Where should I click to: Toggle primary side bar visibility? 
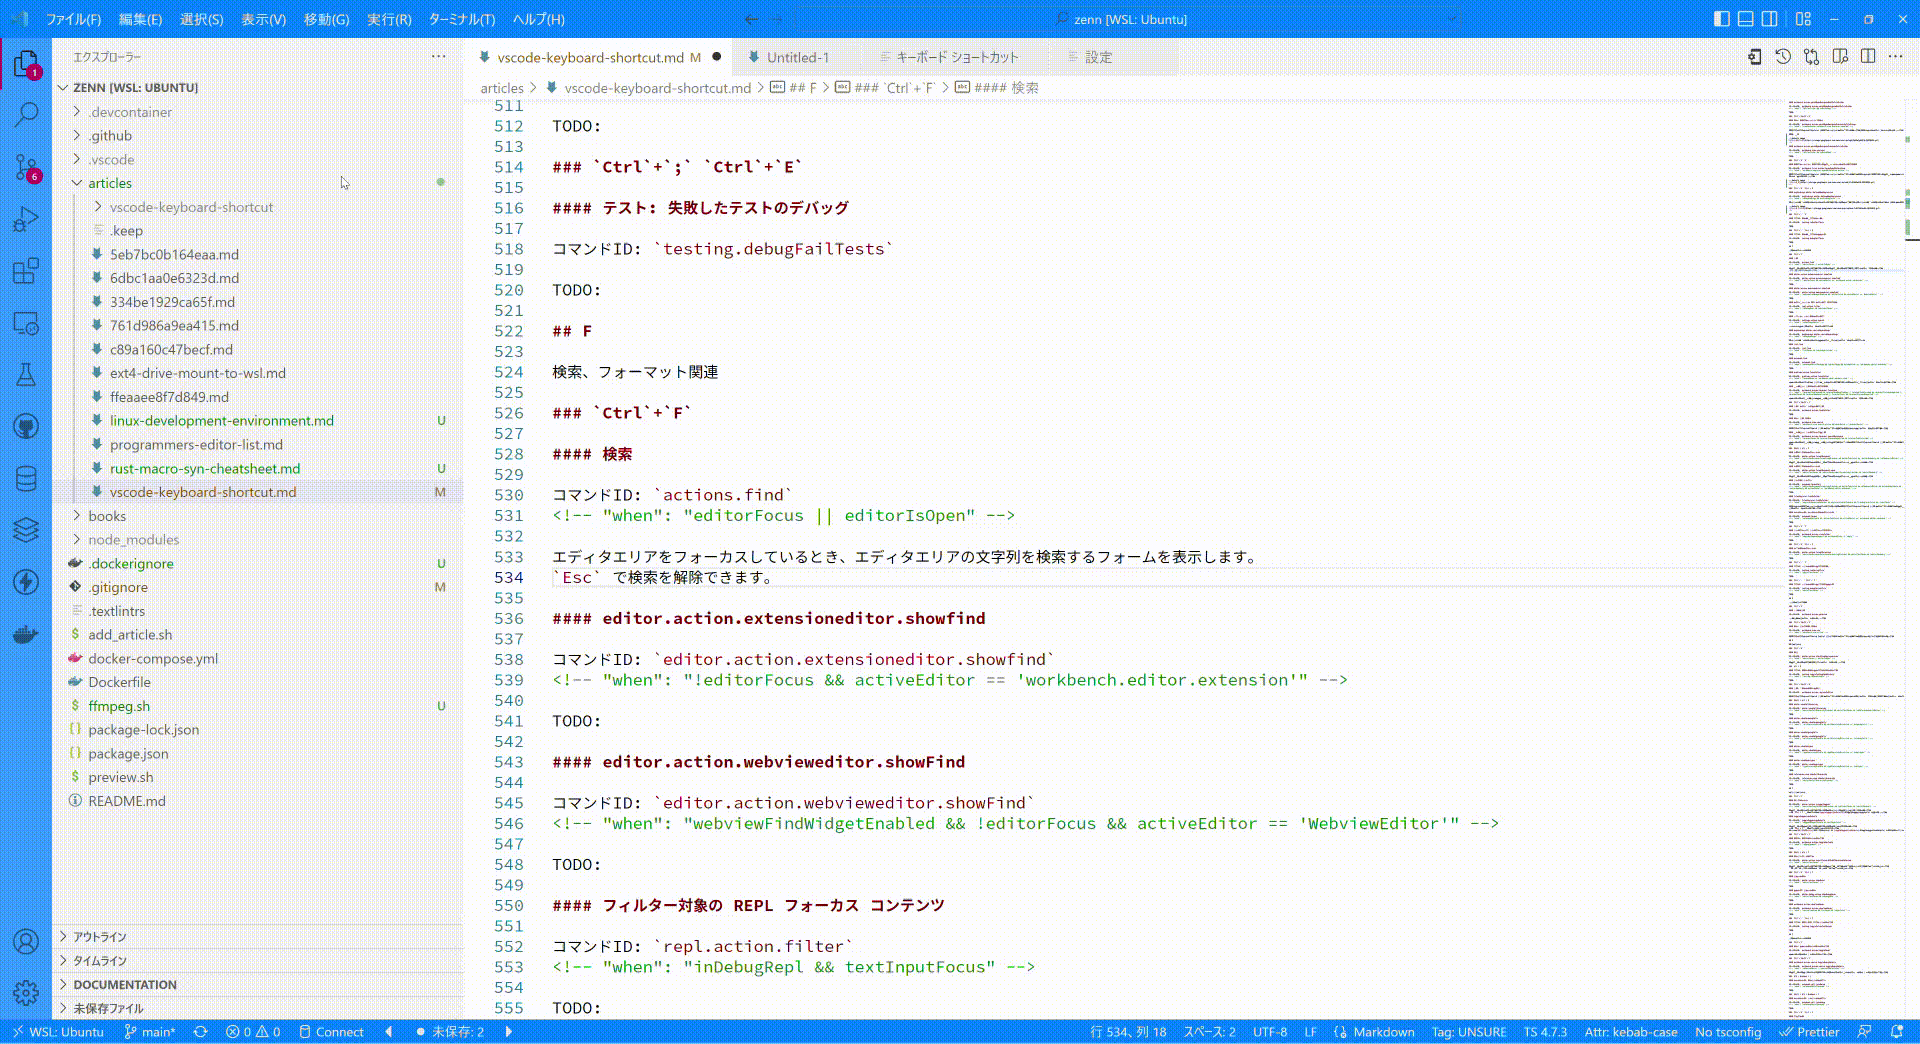point(1721,19)
